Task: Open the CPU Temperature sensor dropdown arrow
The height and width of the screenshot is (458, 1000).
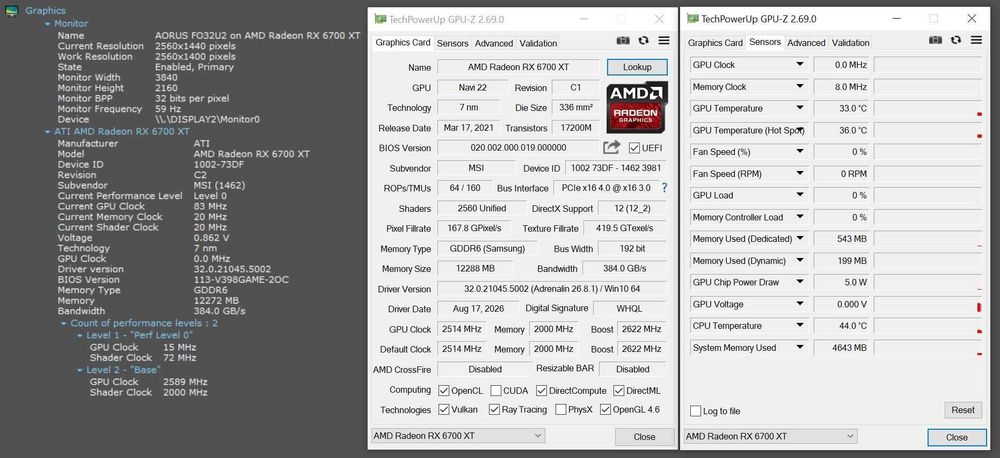Action: tap(799, 326)
